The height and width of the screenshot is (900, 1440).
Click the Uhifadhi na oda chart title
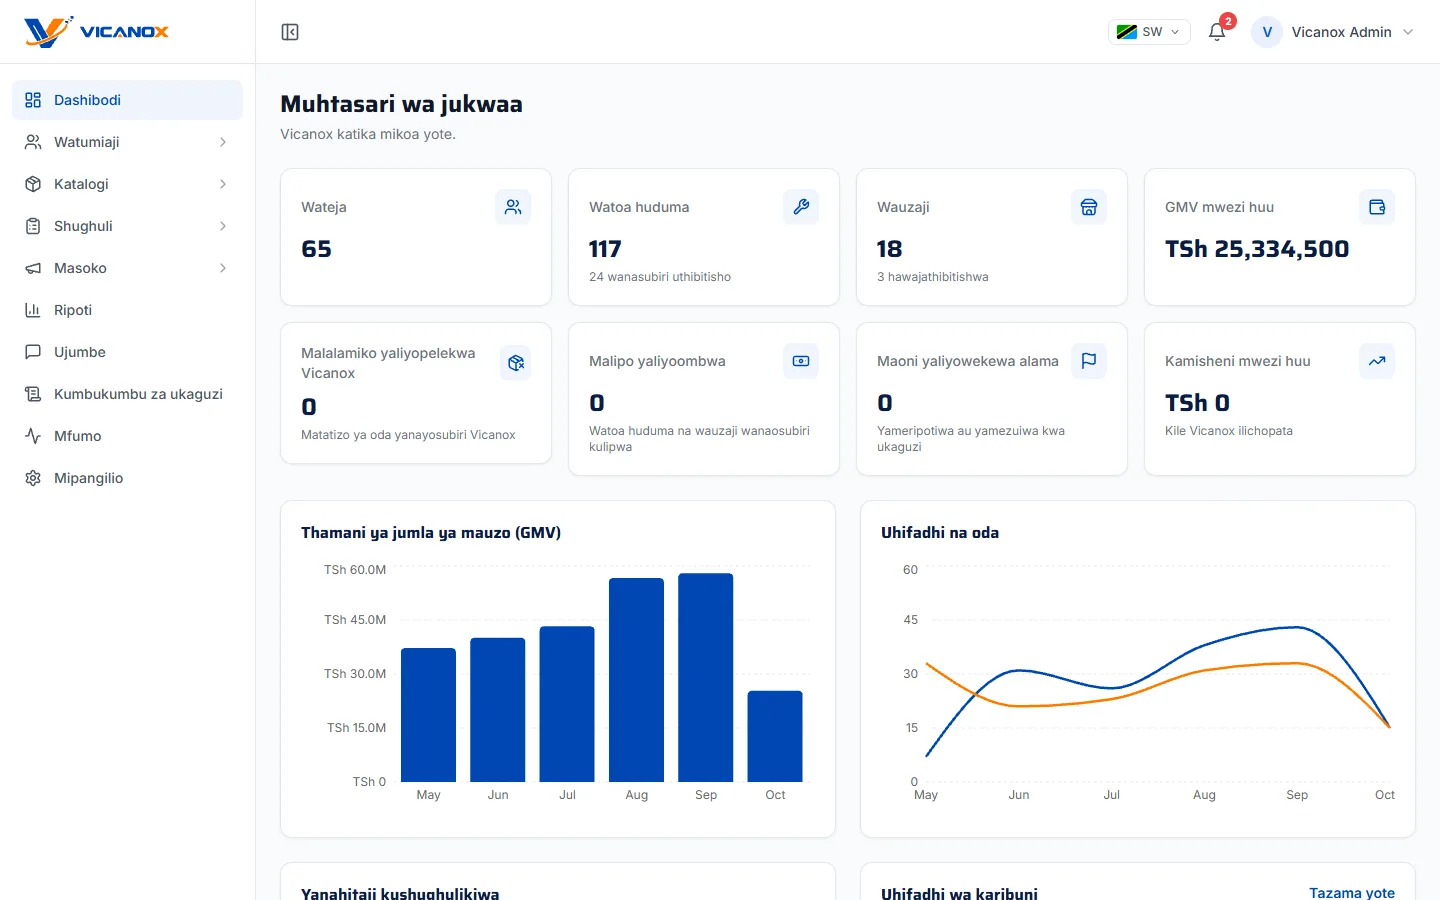tap(940, 533)
